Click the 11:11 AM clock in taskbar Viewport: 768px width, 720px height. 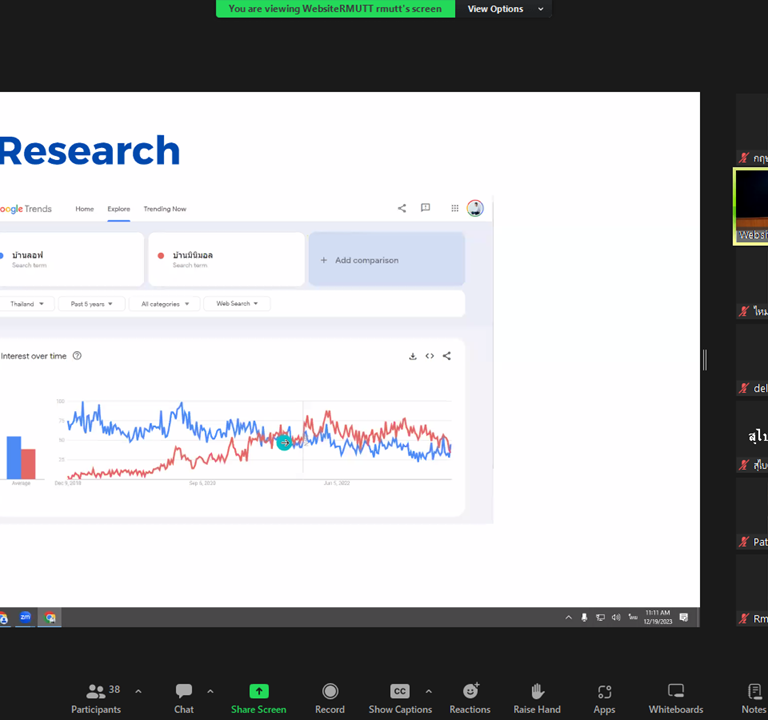click(x=658, y=617)
